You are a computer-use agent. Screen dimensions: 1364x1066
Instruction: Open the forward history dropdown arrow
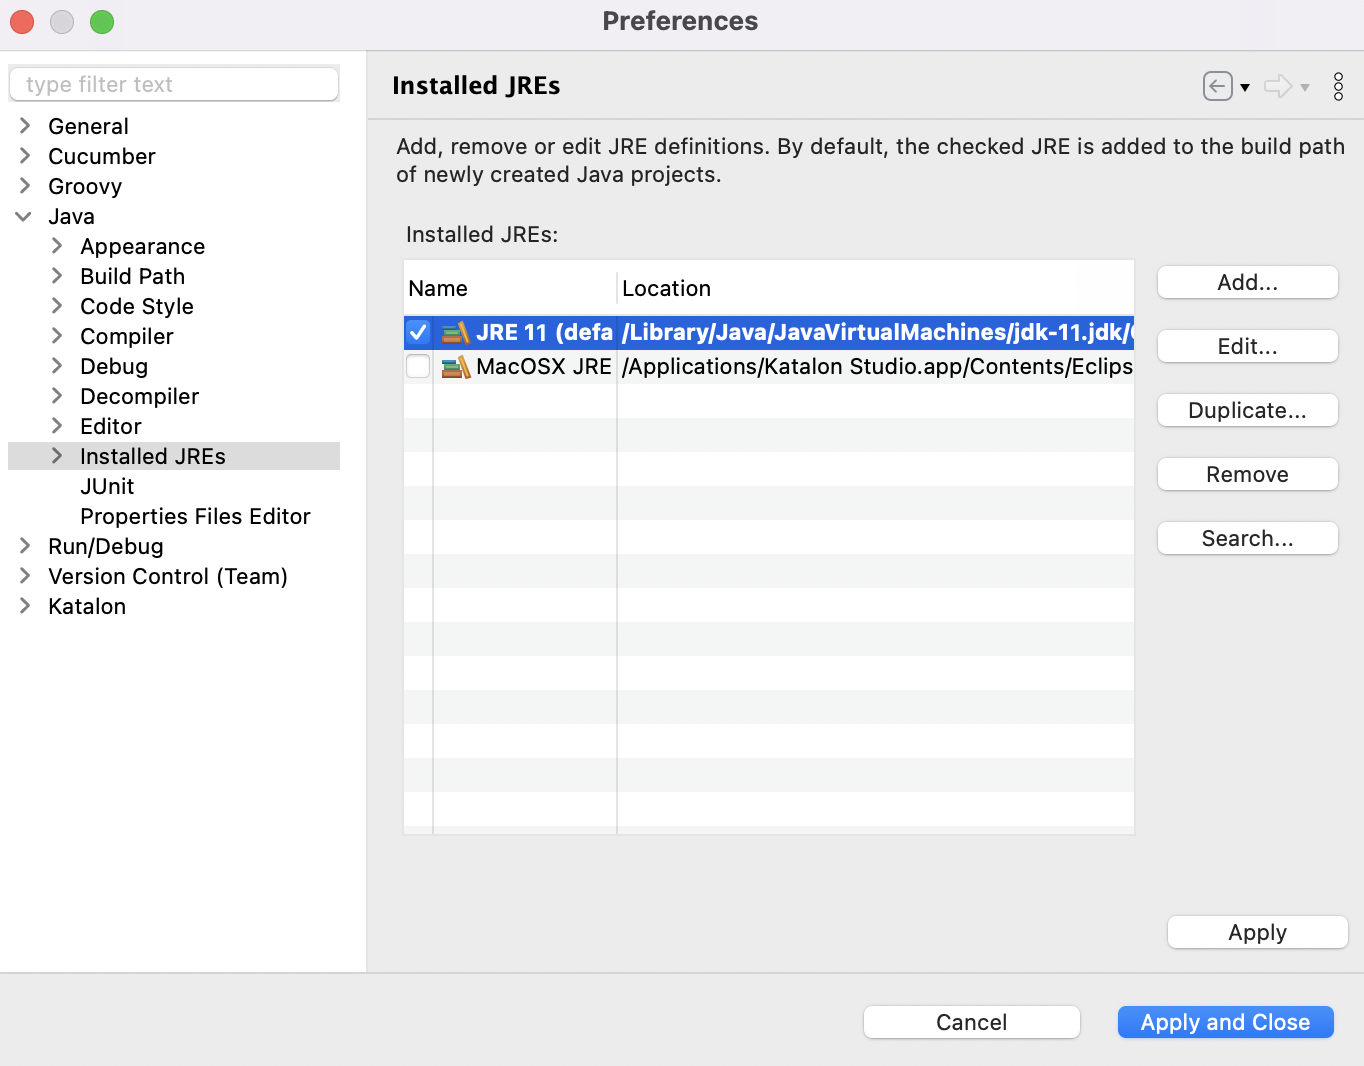pos(1305,88)
